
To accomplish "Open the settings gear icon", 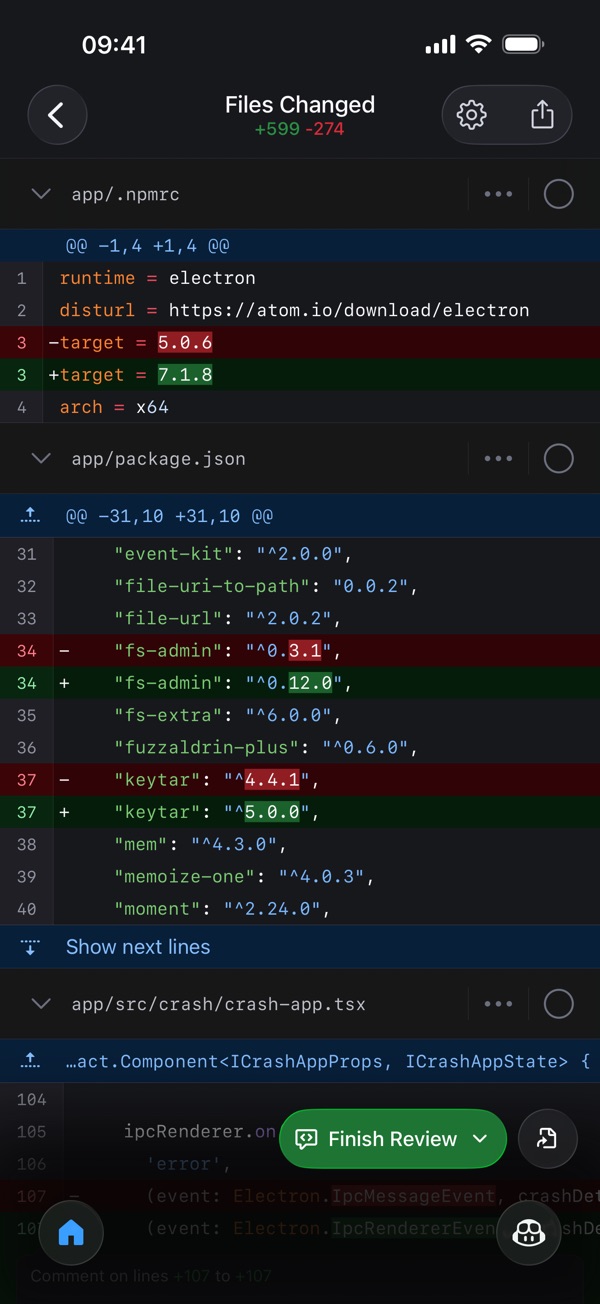I will (x=472, y=115).
